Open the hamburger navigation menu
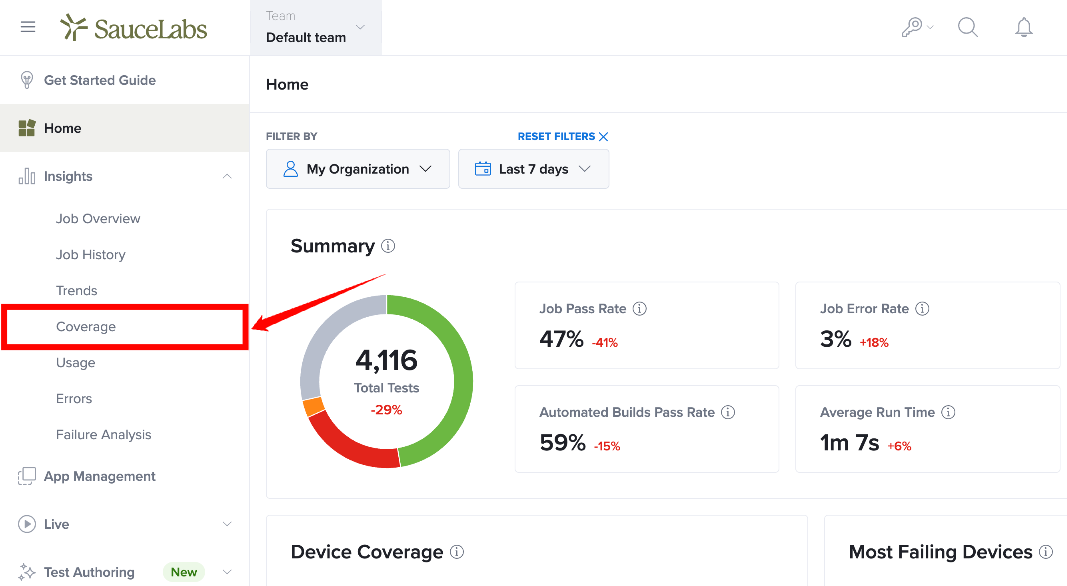 click(28, 27)
